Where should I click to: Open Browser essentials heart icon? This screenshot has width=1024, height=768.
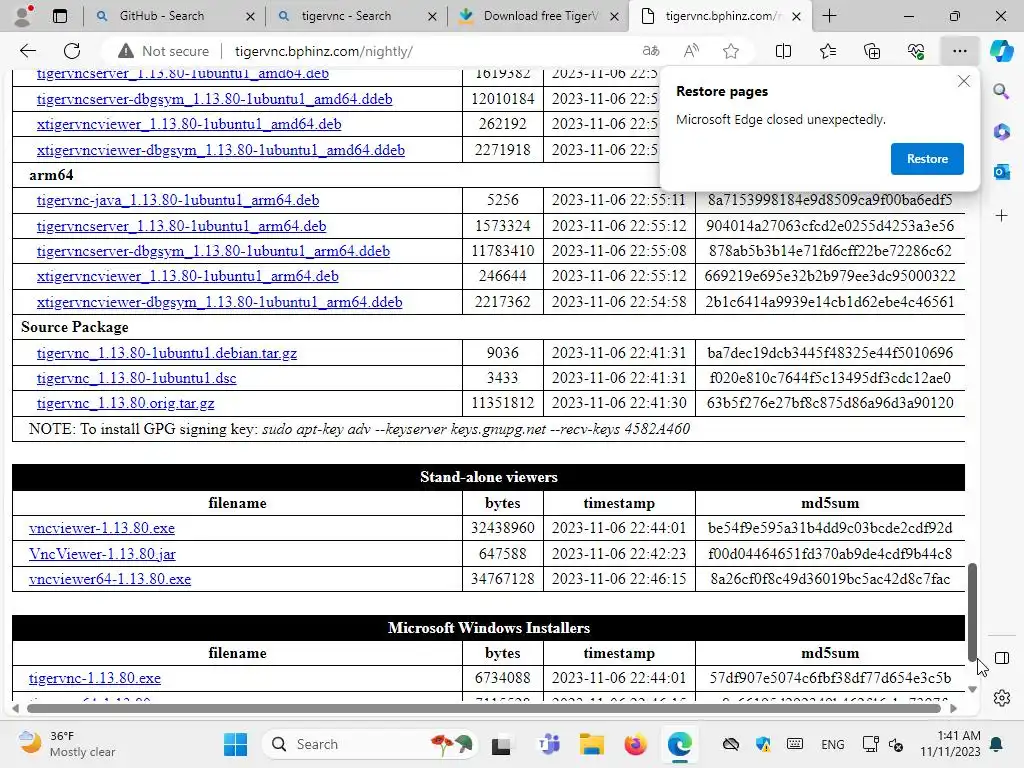pyautogui.click(x=916, y=51)
